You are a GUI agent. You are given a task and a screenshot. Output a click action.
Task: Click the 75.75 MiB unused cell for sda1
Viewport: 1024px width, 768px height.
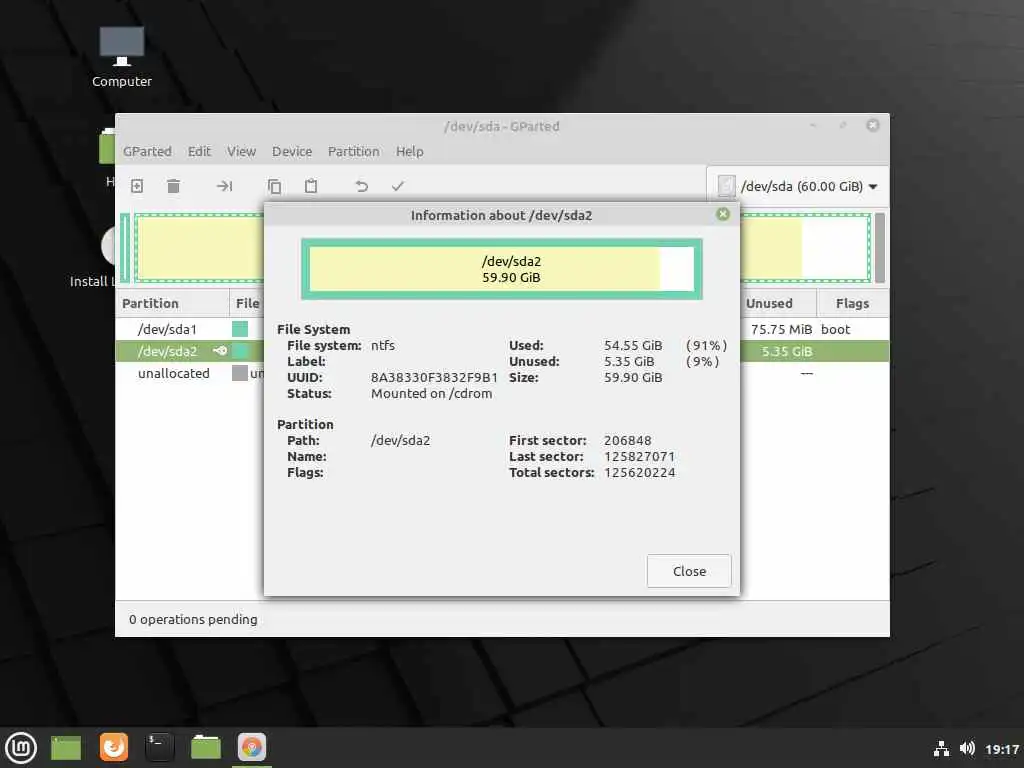(x=781, y=329)
